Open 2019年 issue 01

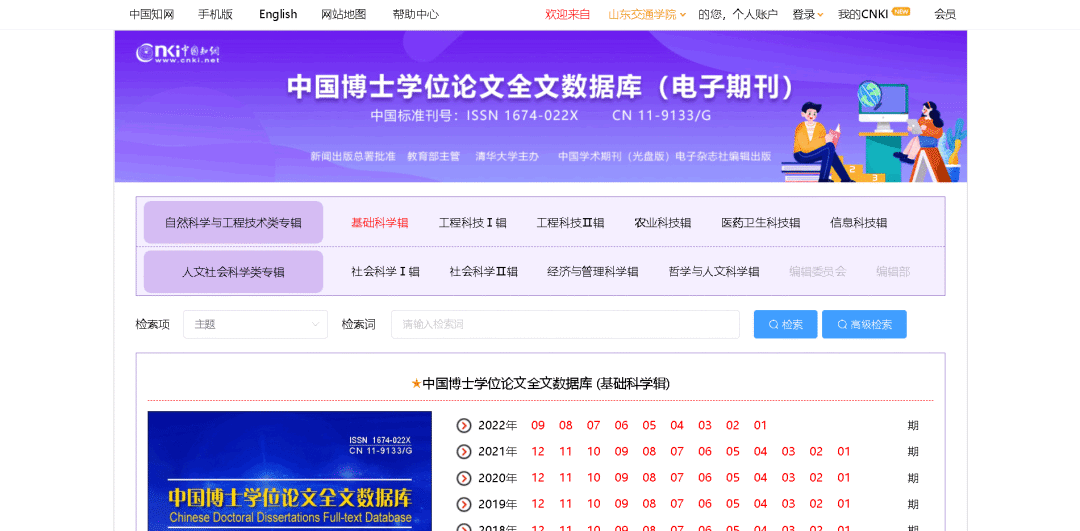[844, 504]
